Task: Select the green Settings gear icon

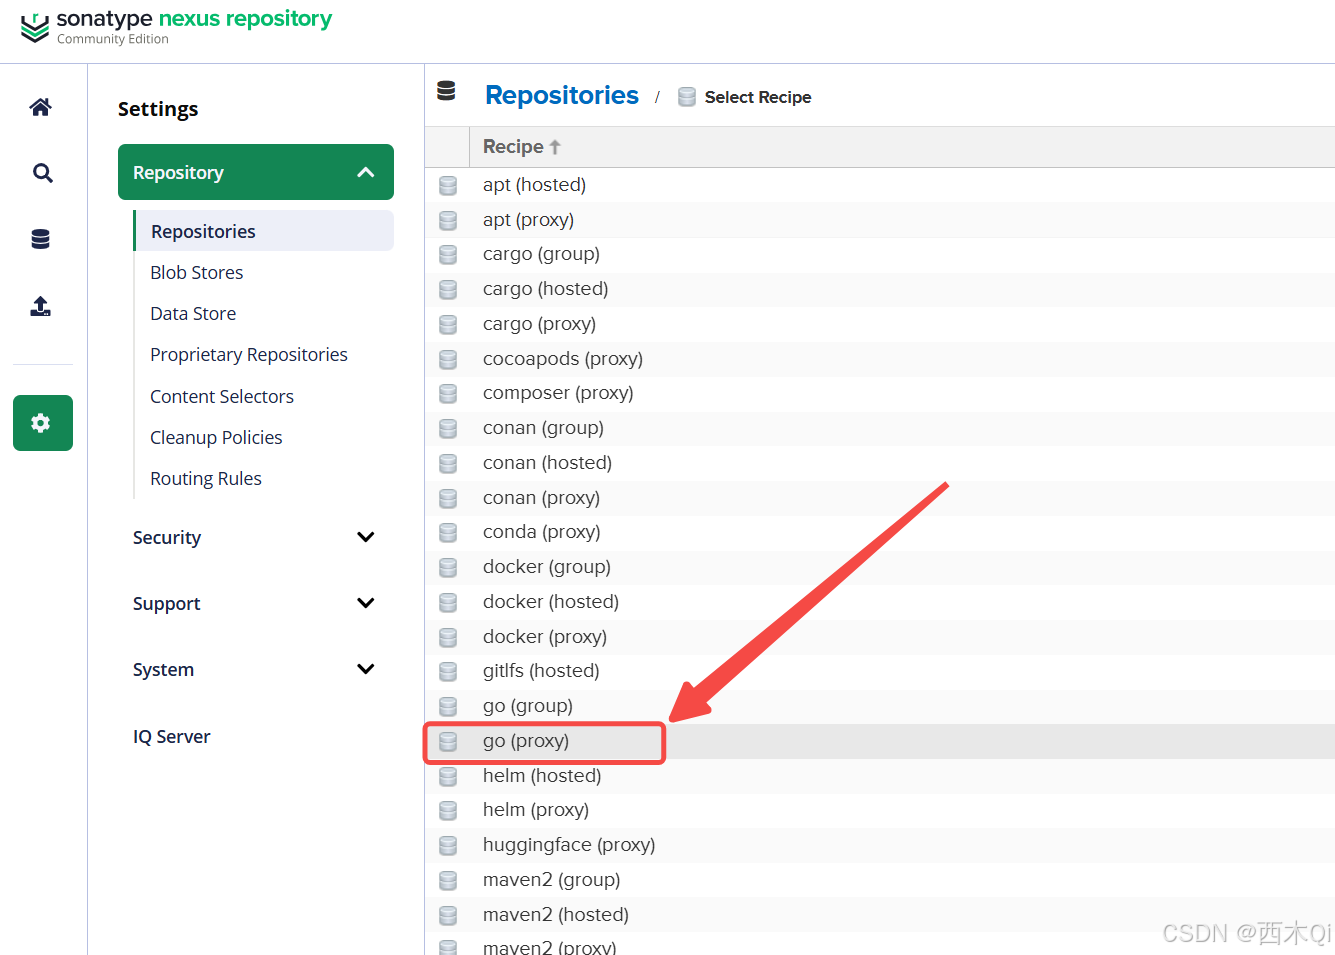Action: 43,423
